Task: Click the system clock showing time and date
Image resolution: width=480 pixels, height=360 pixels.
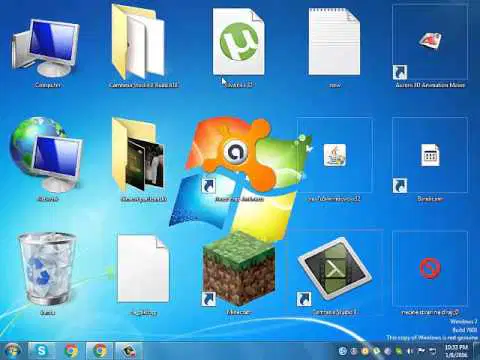Action: click(456, 351)
